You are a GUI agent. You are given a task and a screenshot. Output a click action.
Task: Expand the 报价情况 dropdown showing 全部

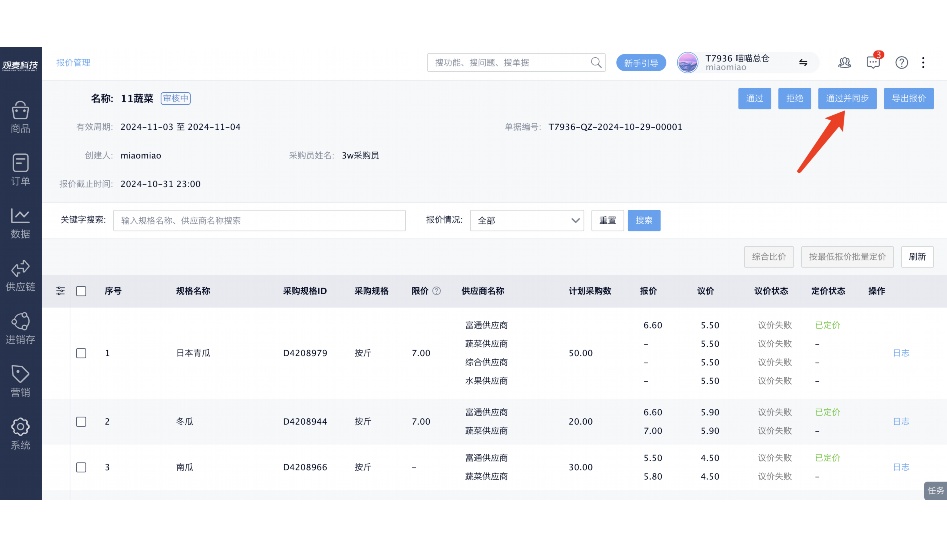tap(527, 220)
